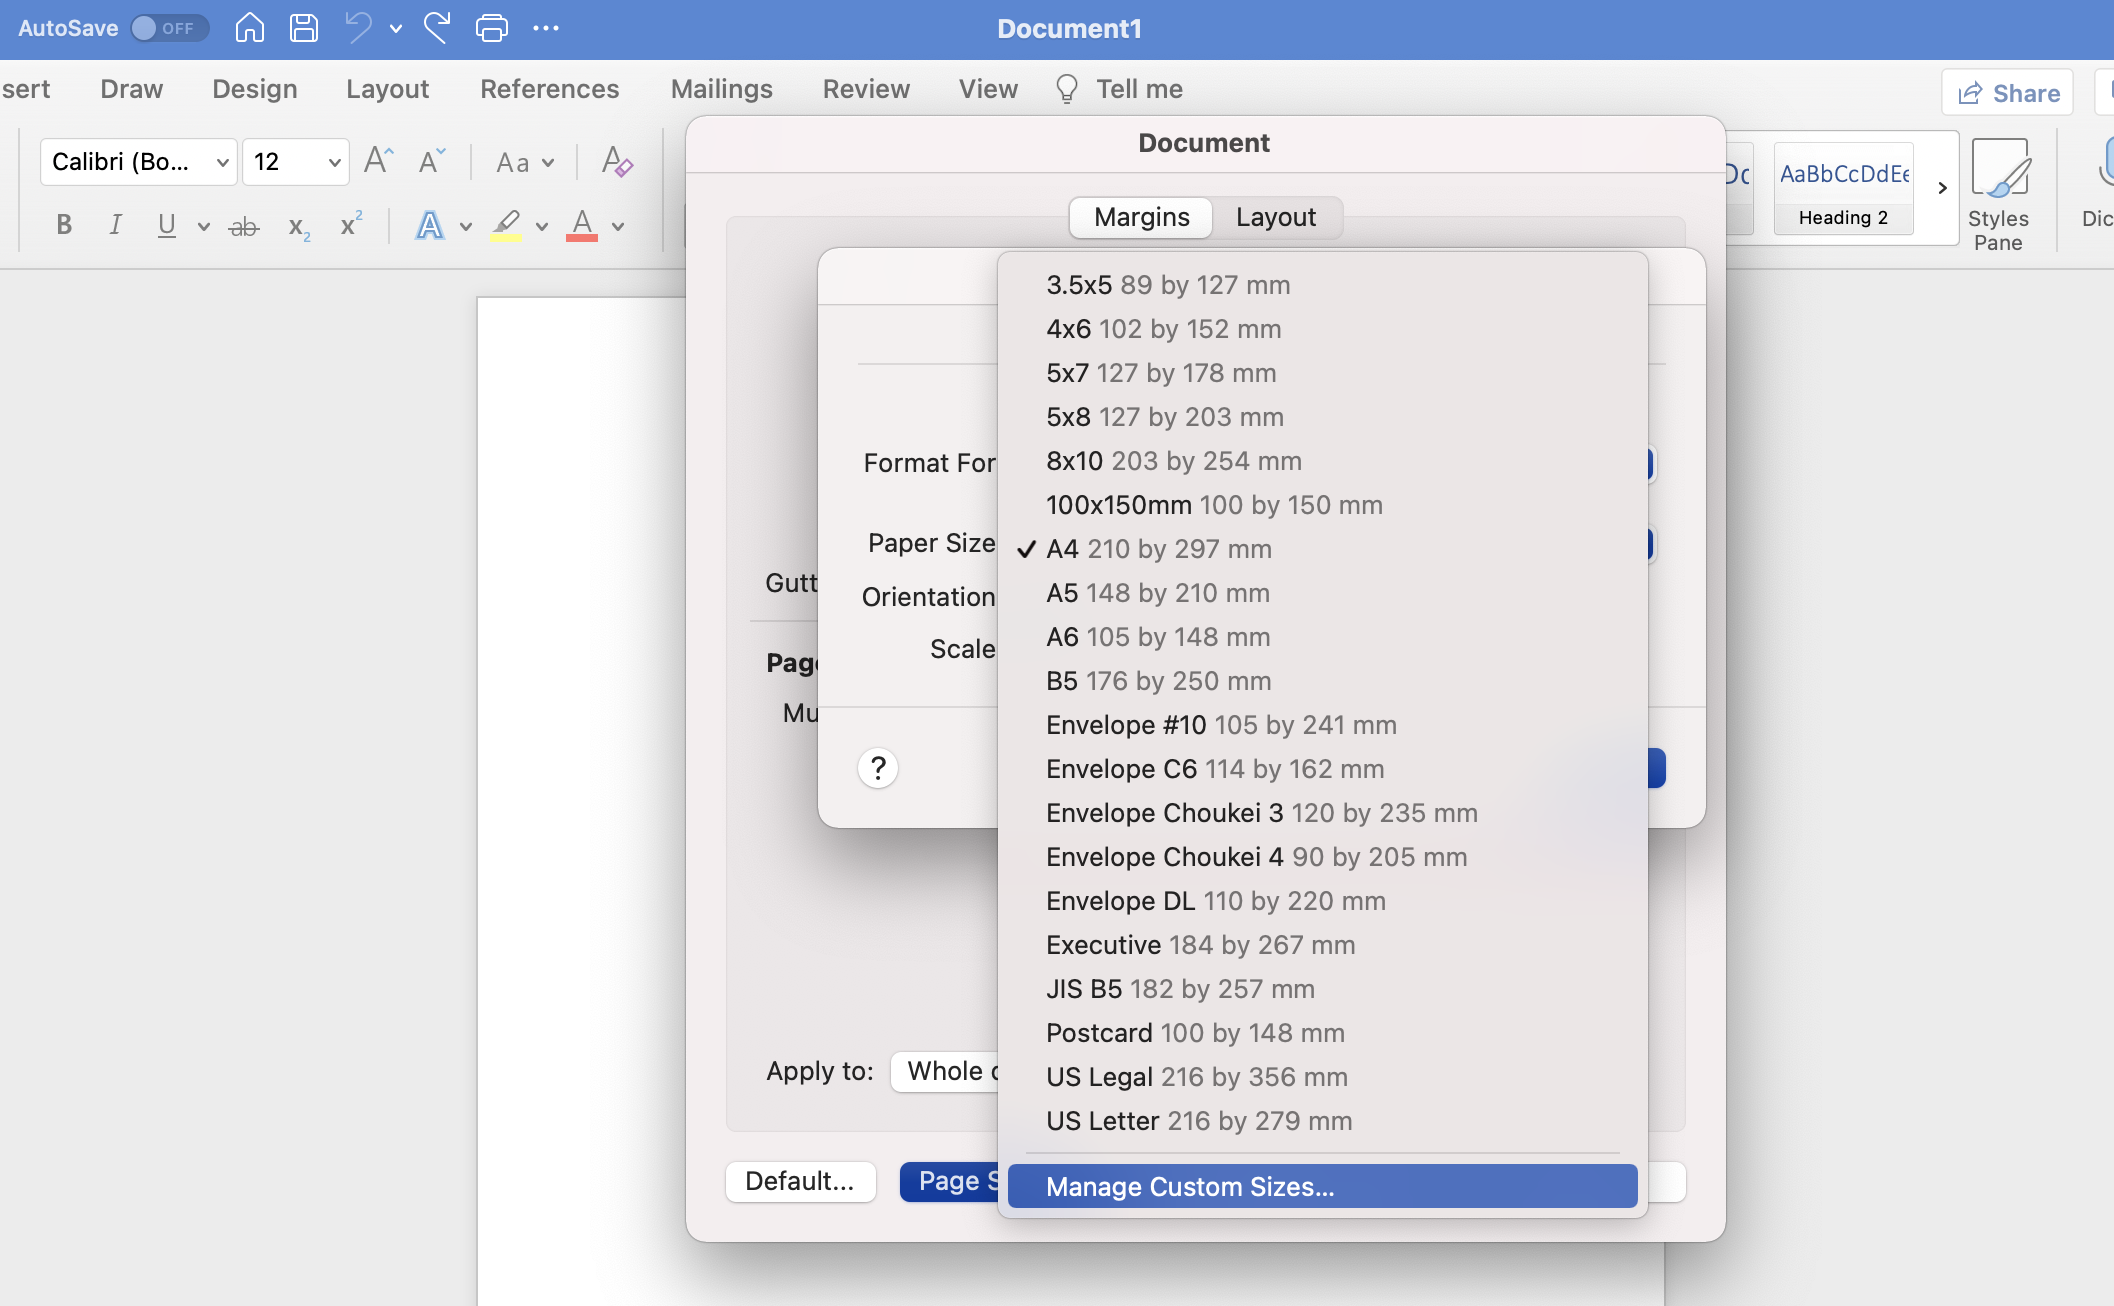Image resolution: width=2114 pixels, height=1306 pixels.
Task: Open the Review ribbon tab
Action: point(866,89)
